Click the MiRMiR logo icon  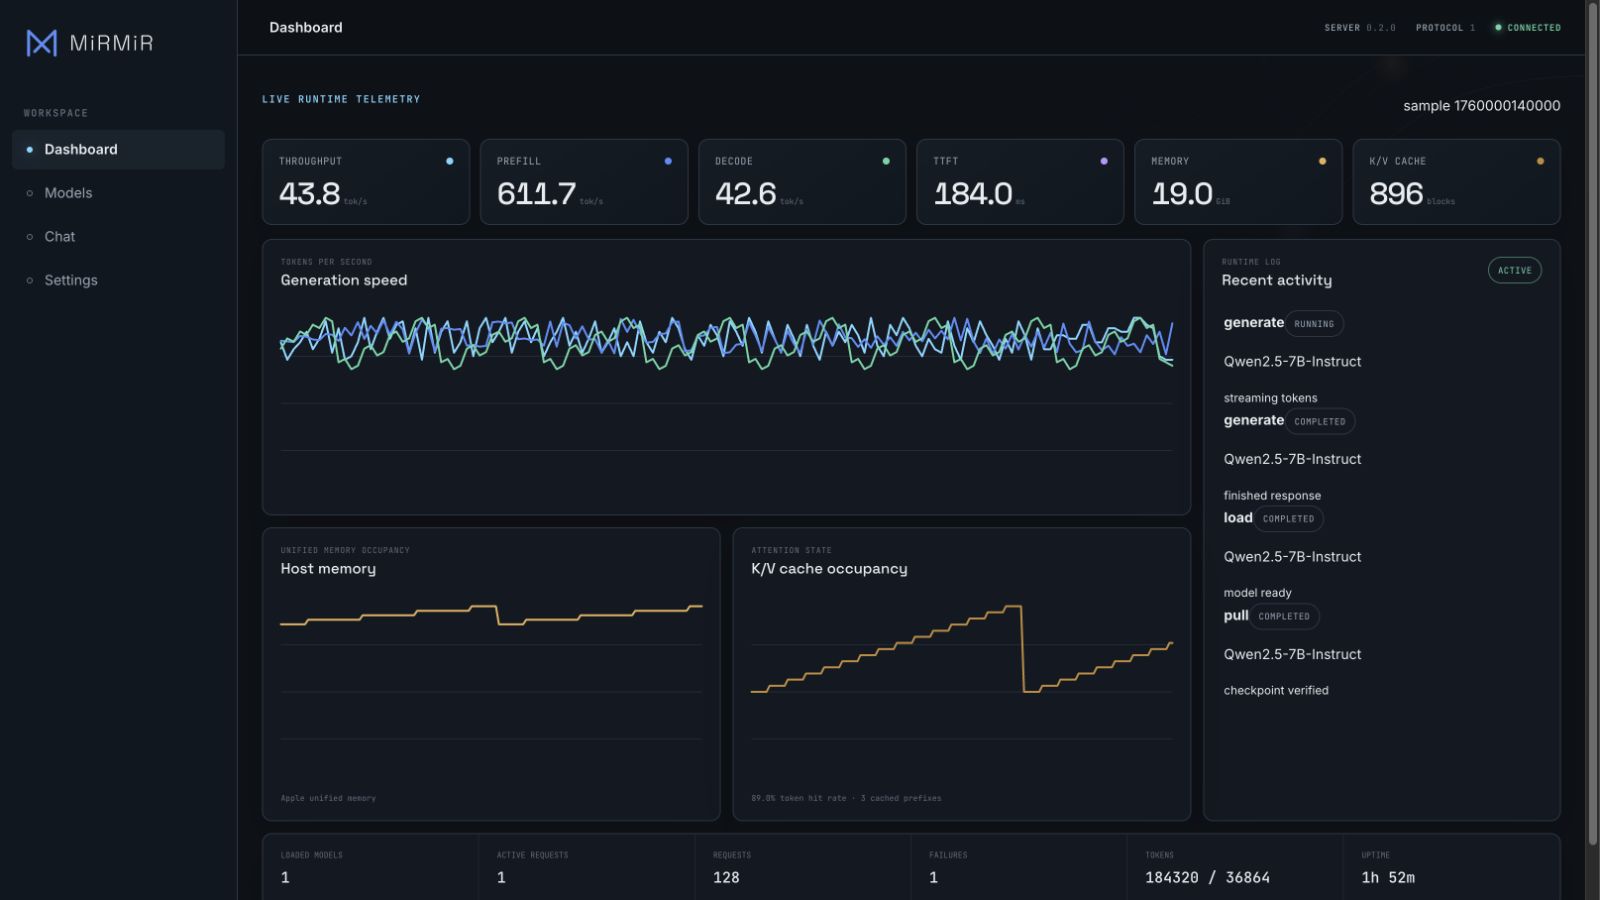[41, 43]
